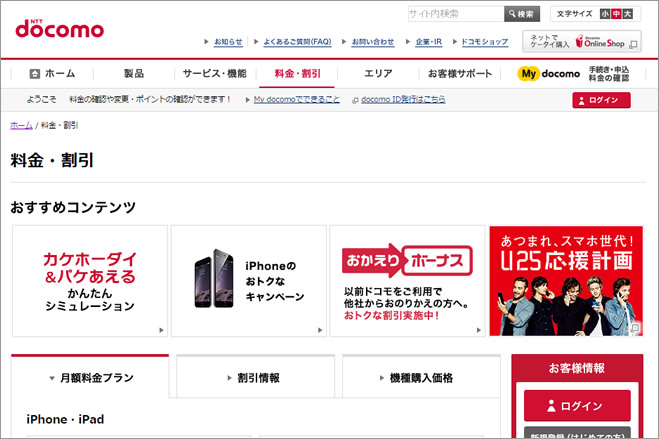Click person icon in sidebar ログイン button
Screen dimensions: 659x439
point(551,406)
